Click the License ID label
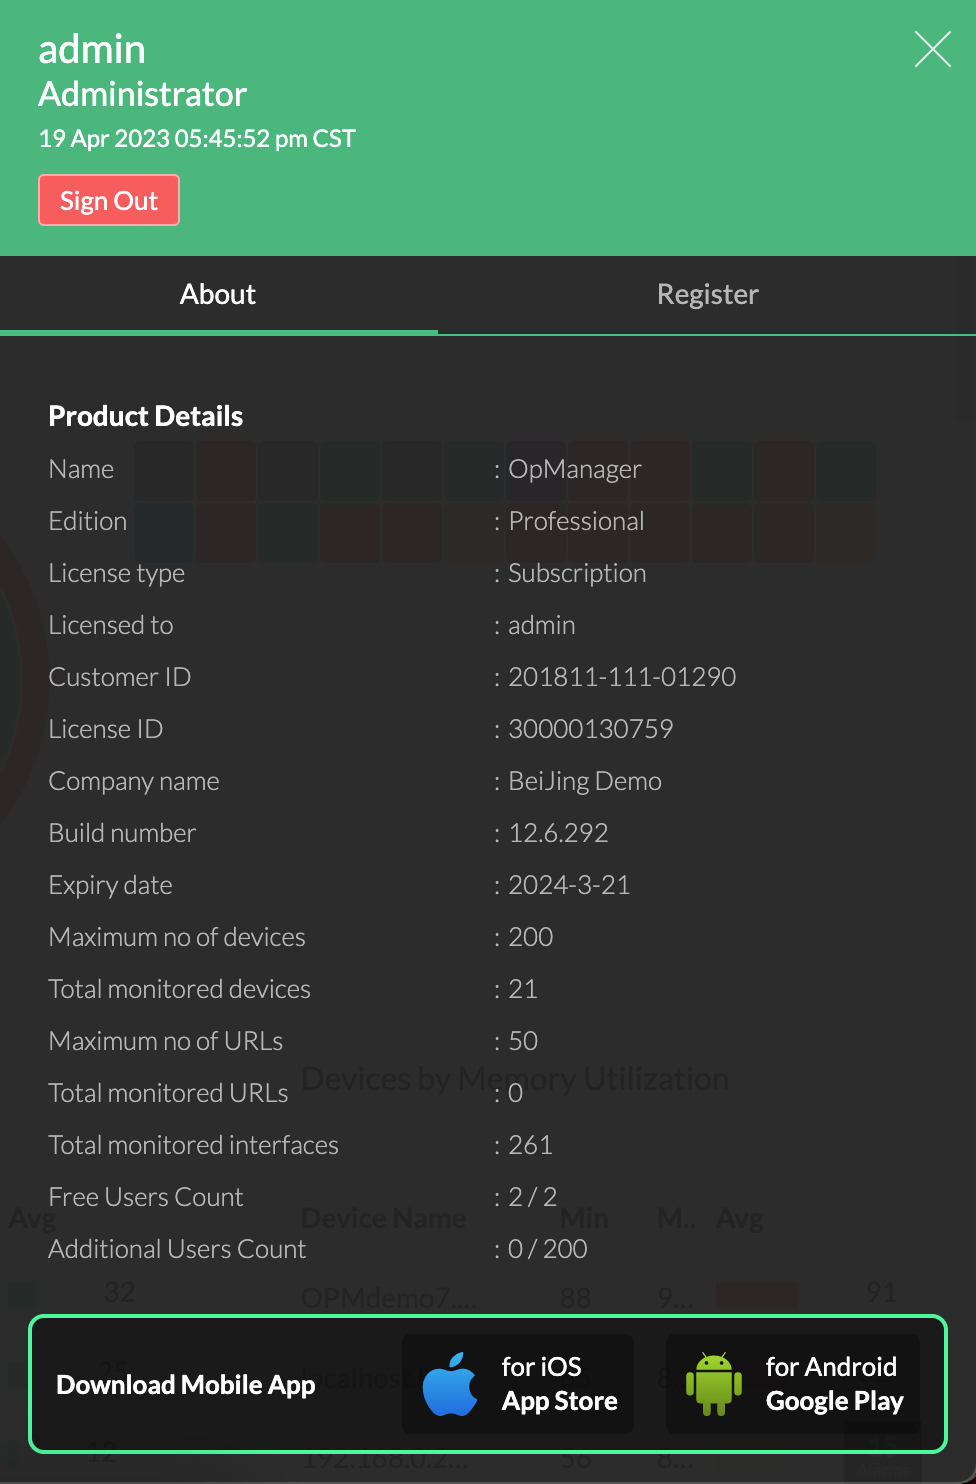 coord(106,729)
